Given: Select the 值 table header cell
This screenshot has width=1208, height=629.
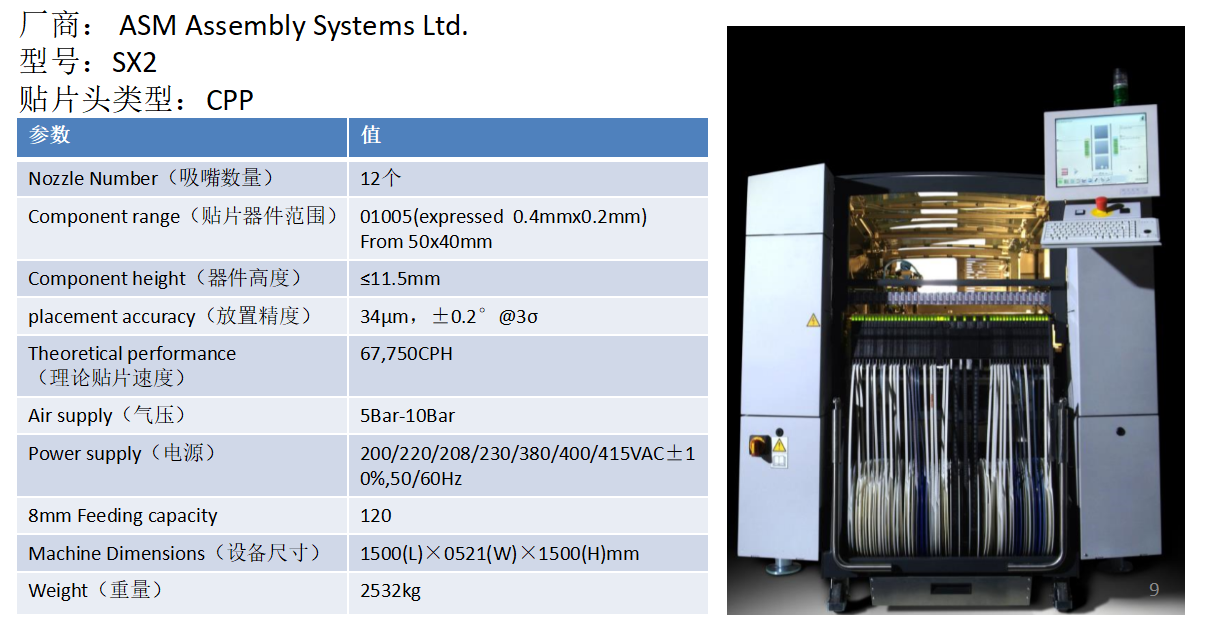Looking at the screenshot, I should pos(527,136).
